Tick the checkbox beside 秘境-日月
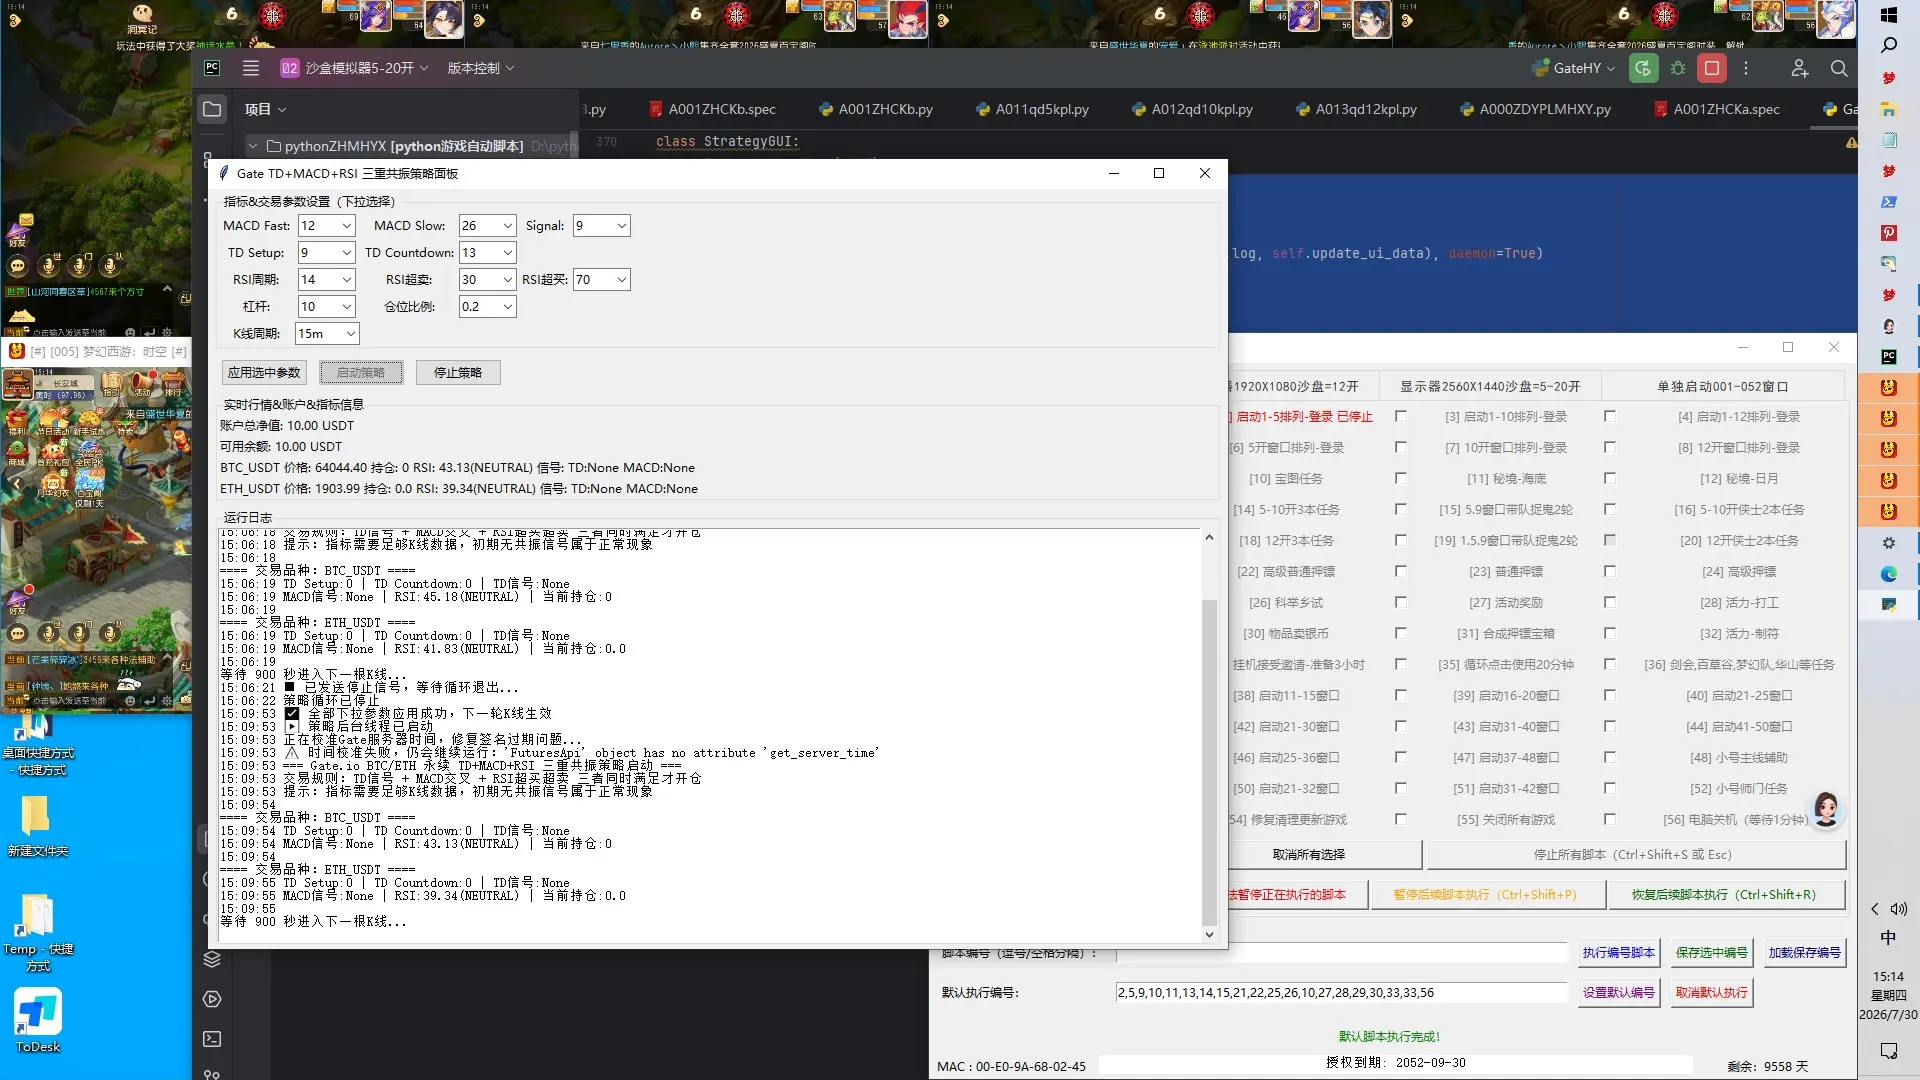The height and width of the screenshot is (1080, 1920). point(1609,478)
